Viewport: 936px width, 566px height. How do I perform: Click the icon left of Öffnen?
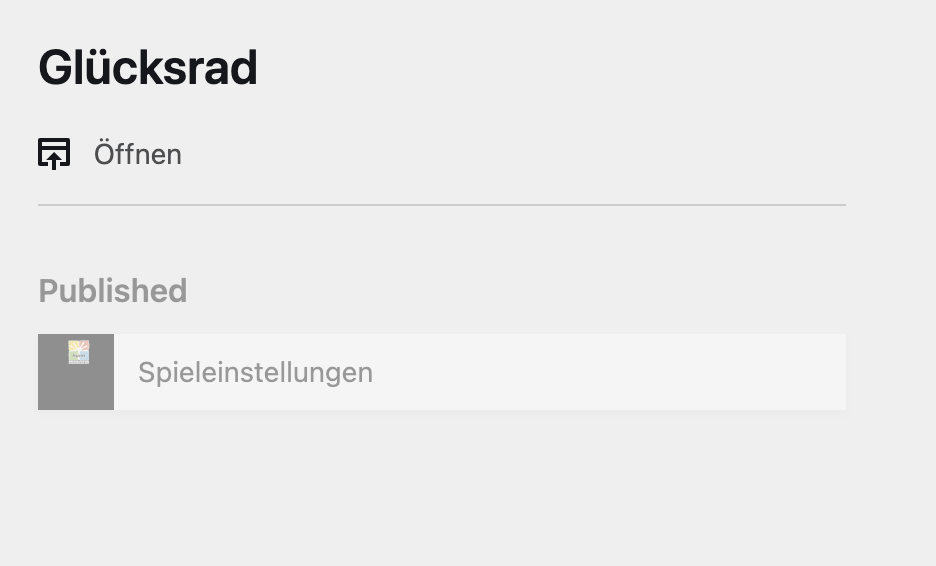pos(54,154)
